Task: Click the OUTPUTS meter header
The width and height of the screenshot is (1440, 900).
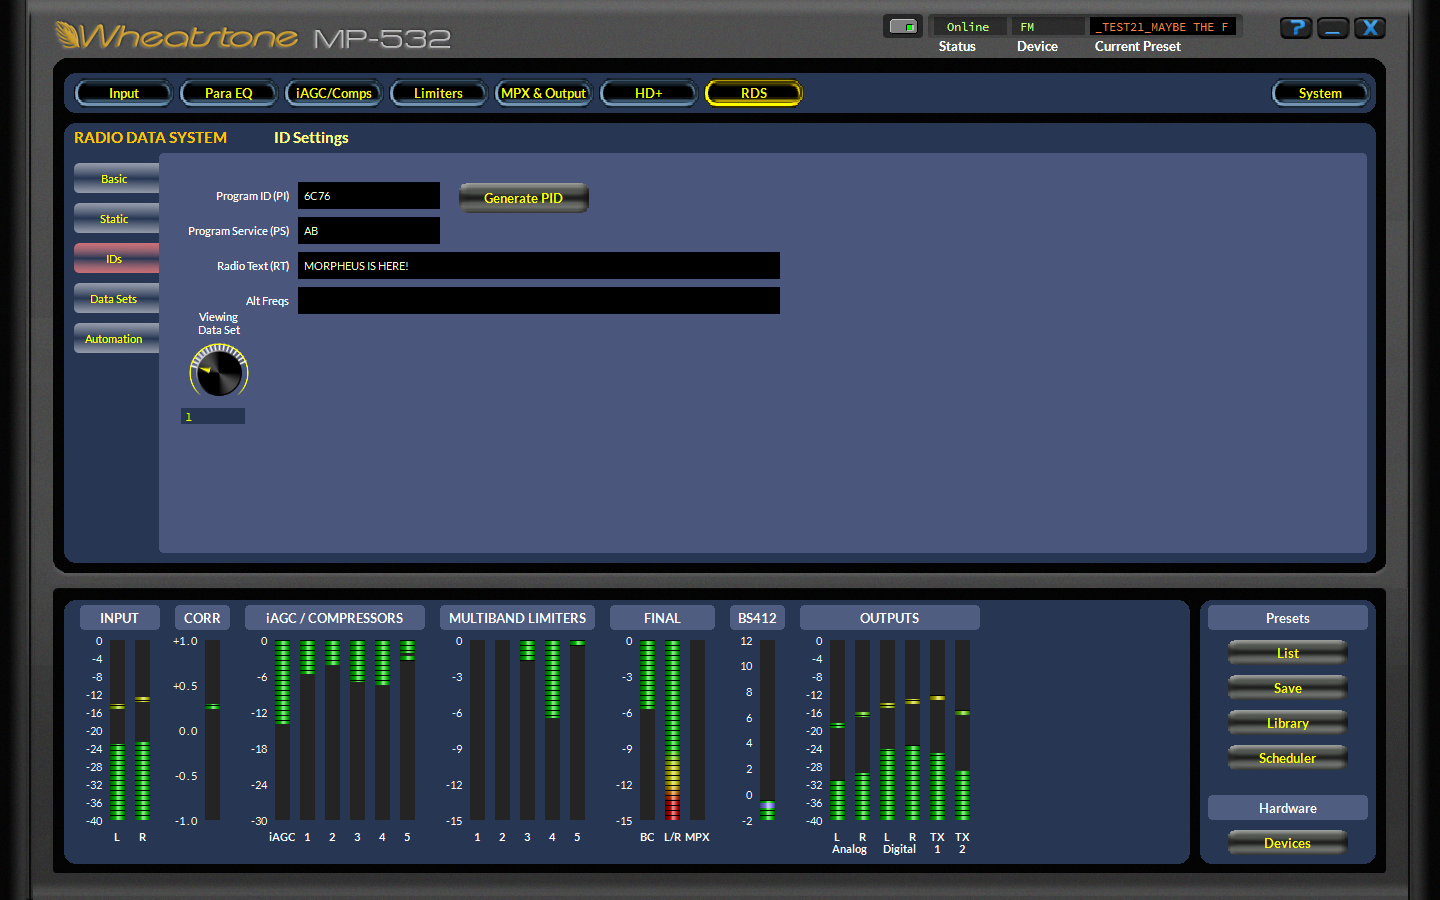Action: point(890,618)
